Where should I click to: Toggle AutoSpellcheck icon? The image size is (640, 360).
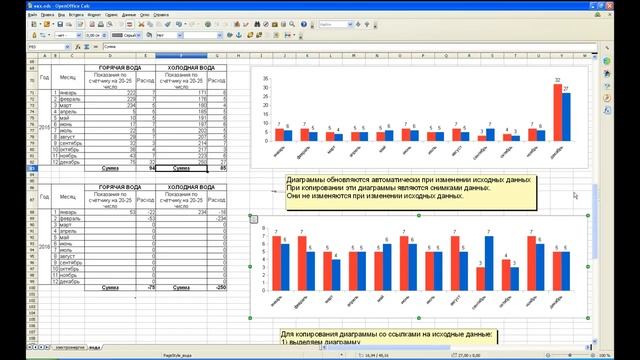(130, 24)
